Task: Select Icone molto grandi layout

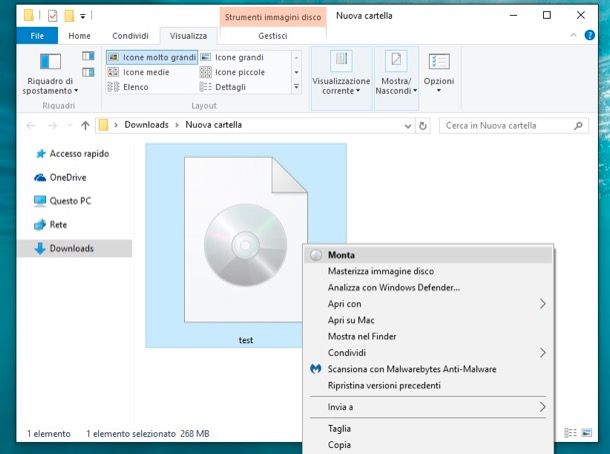Action: [152, 57]
